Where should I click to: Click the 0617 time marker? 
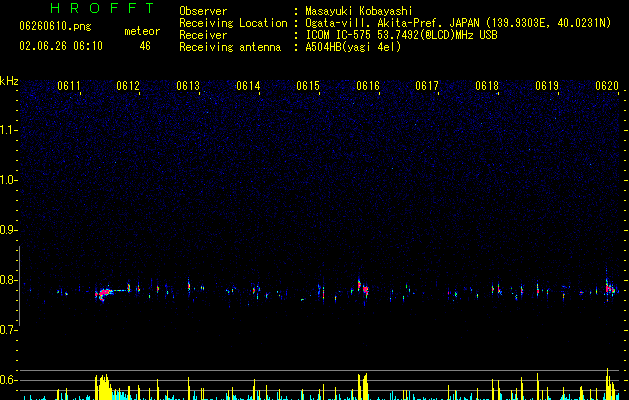point(427,86)
